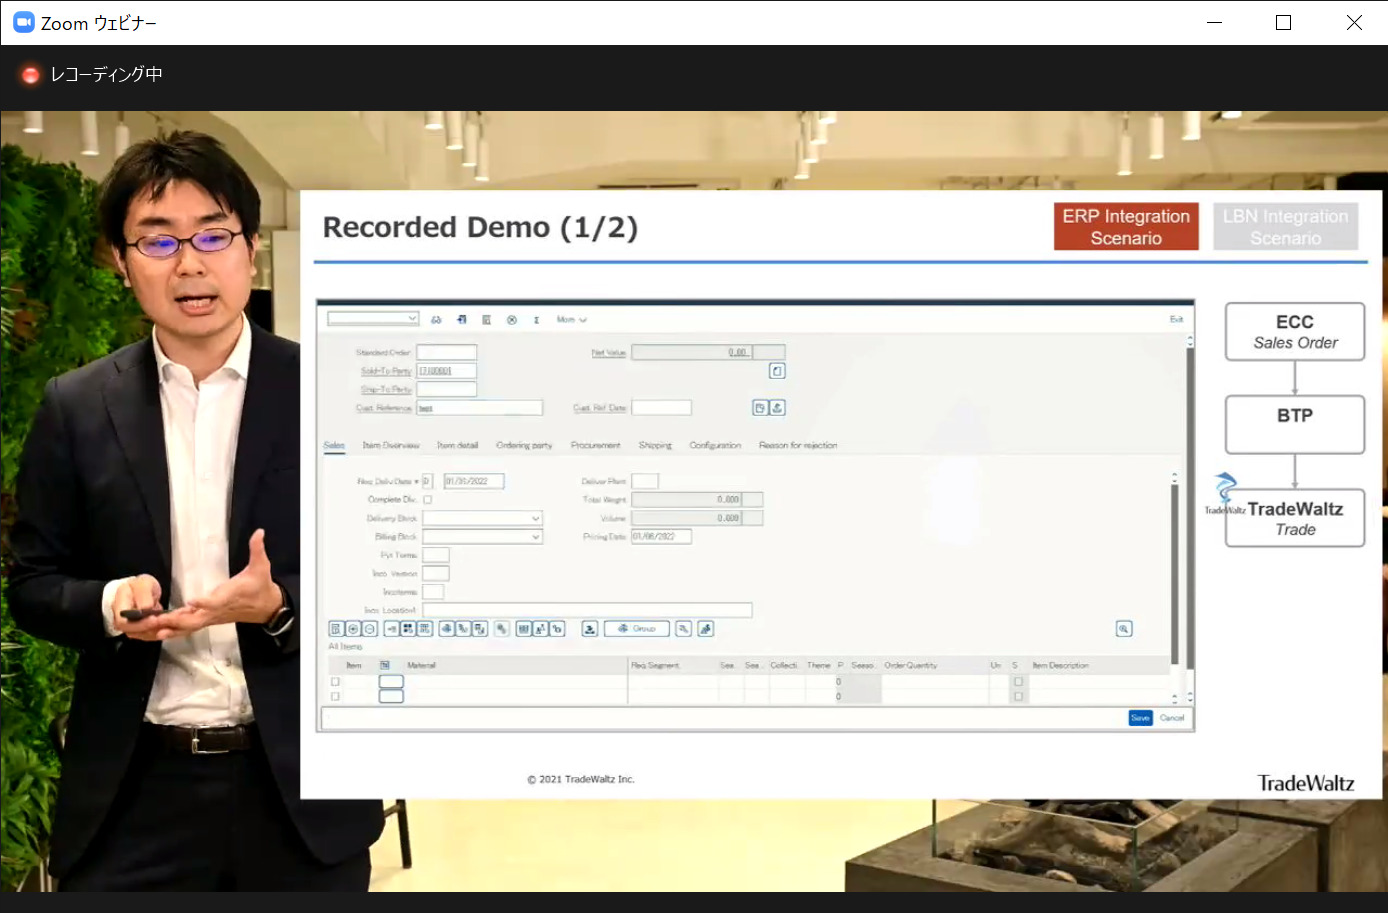Click the Req. Deliv. Date value field
Screen dimensions: 1388x913
pyautogui.click(x=473, y=481)
